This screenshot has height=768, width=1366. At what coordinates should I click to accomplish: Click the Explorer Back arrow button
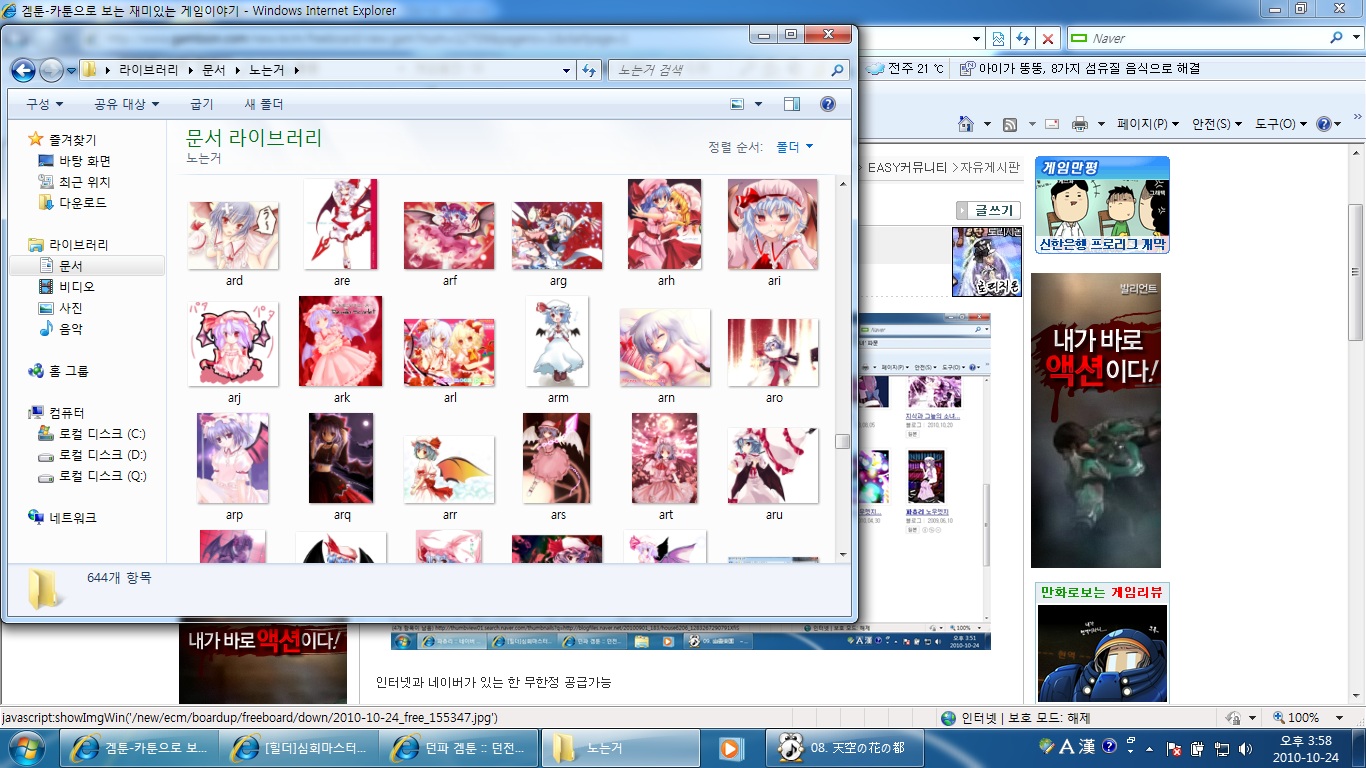pos(23,70)
